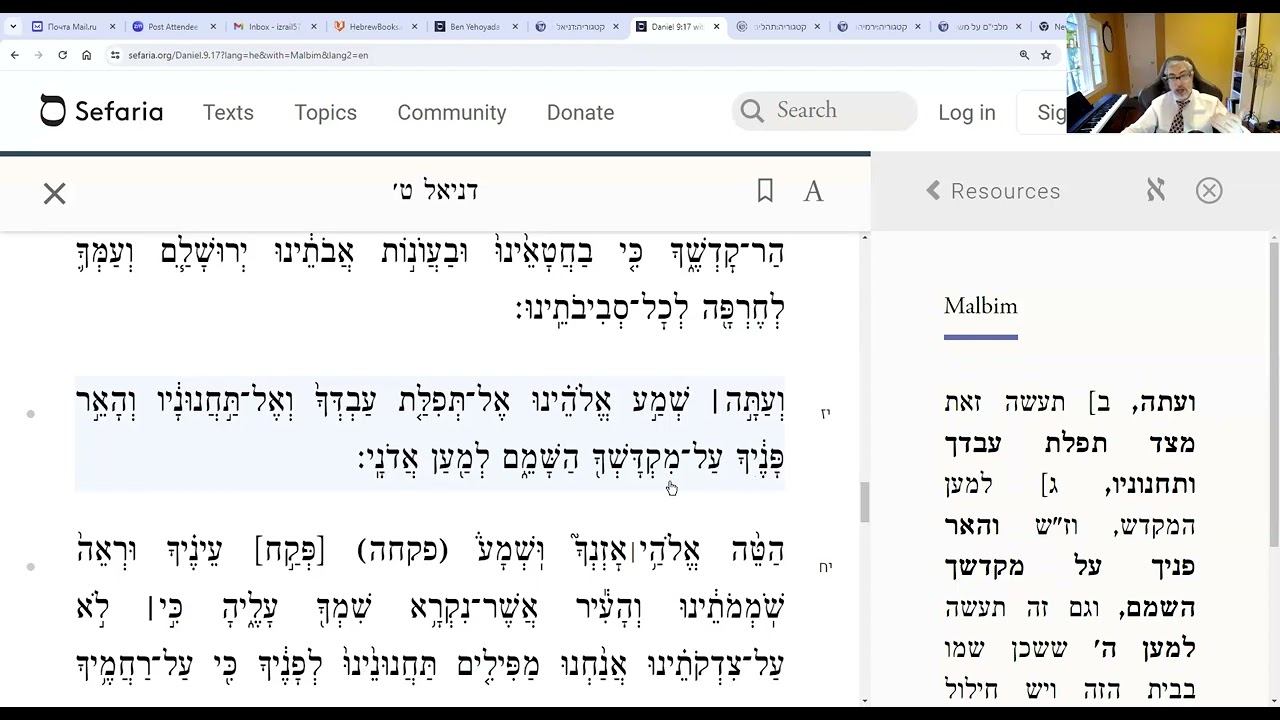Viewport: 1280px width, 720px height.
Task: Star this page as a bookmark
Action: coord(1046,55)
